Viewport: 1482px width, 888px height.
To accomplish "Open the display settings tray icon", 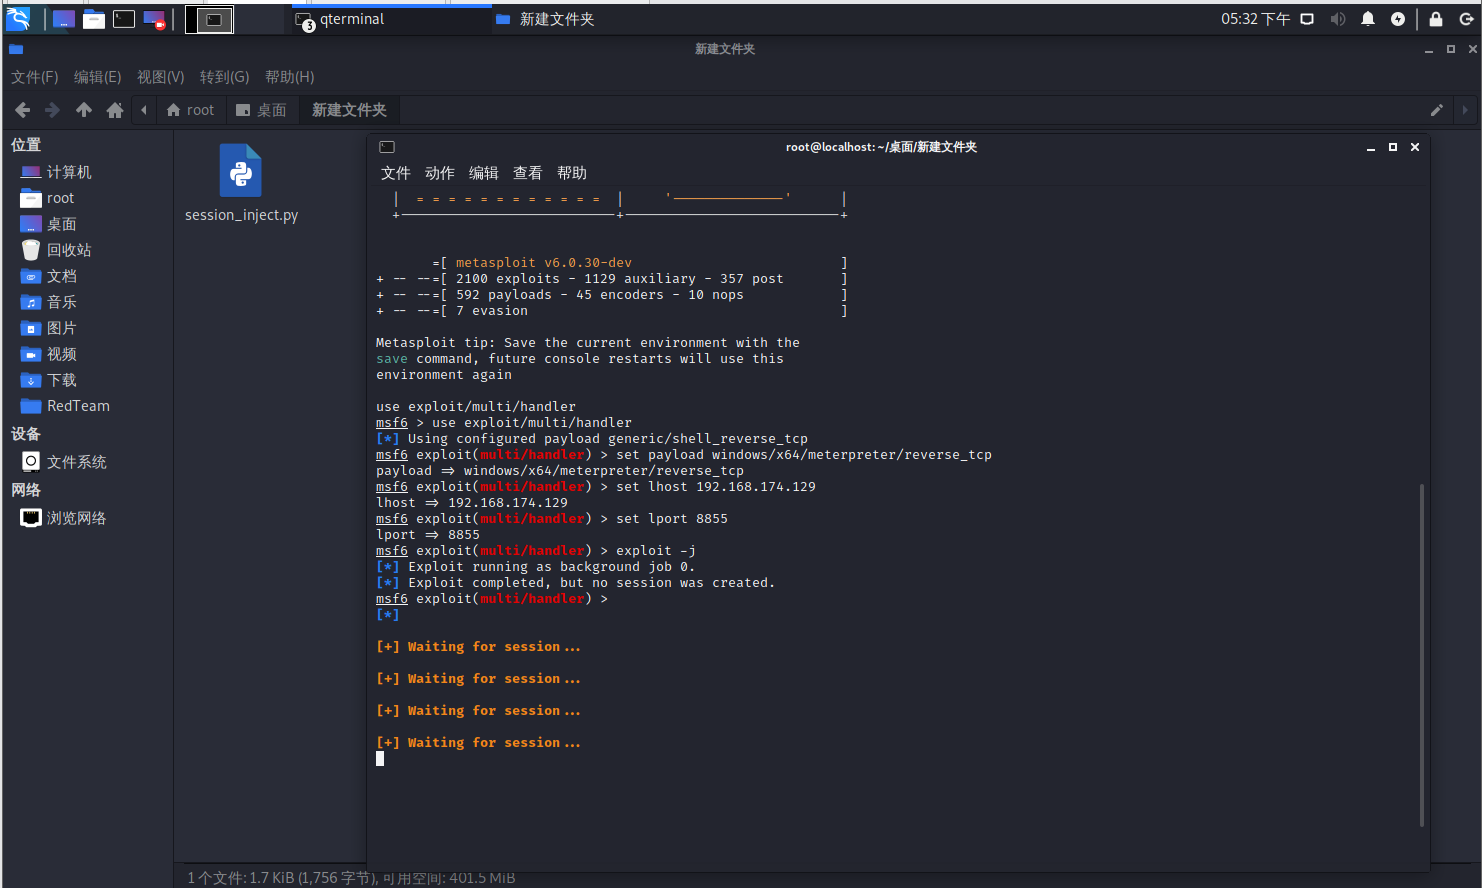I will click(x=1306, y=19).
